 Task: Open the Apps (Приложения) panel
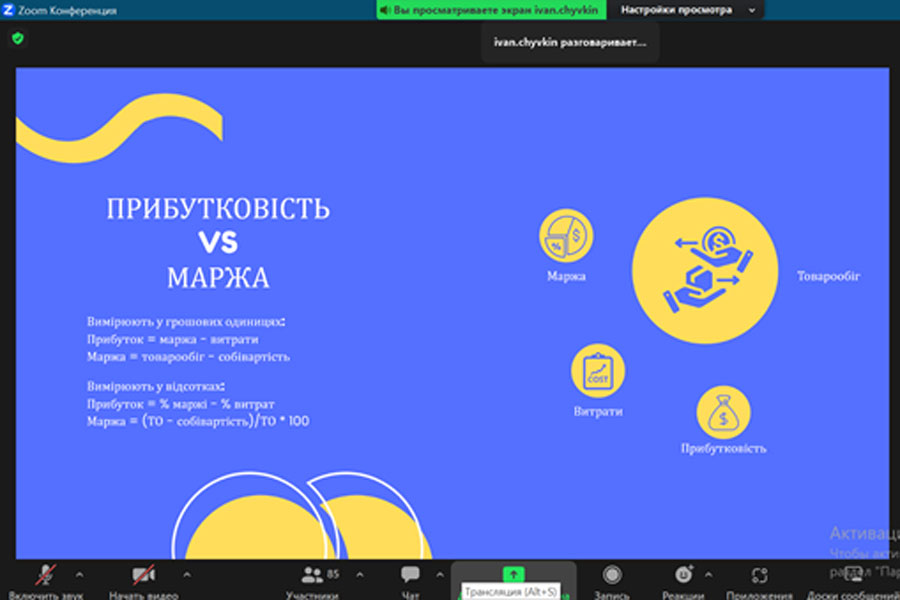pyautogui.click(x=759, y=581)
